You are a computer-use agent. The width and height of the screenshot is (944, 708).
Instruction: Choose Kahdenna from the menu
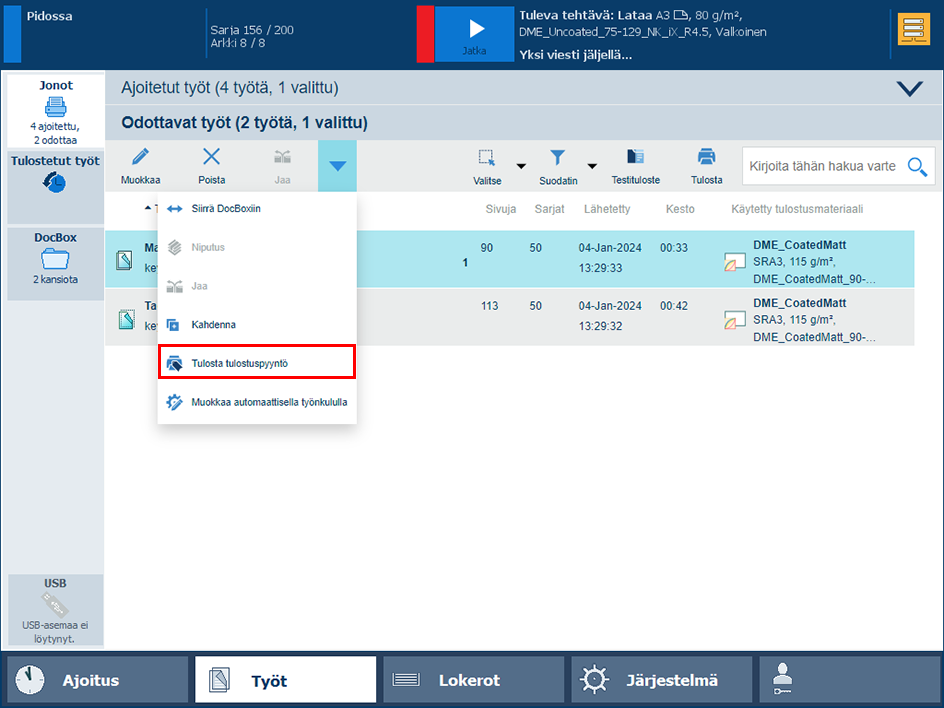point(257,324)
